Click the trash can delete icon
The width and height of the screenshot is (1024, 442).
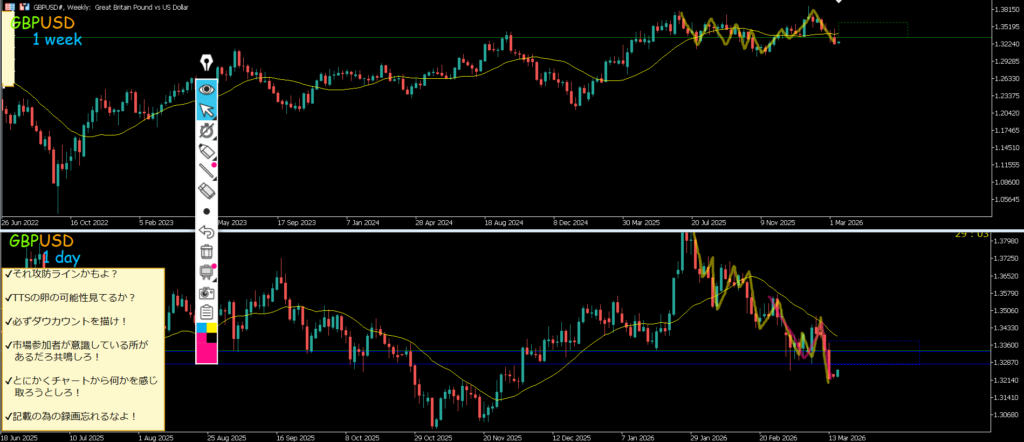pos(206,252)
